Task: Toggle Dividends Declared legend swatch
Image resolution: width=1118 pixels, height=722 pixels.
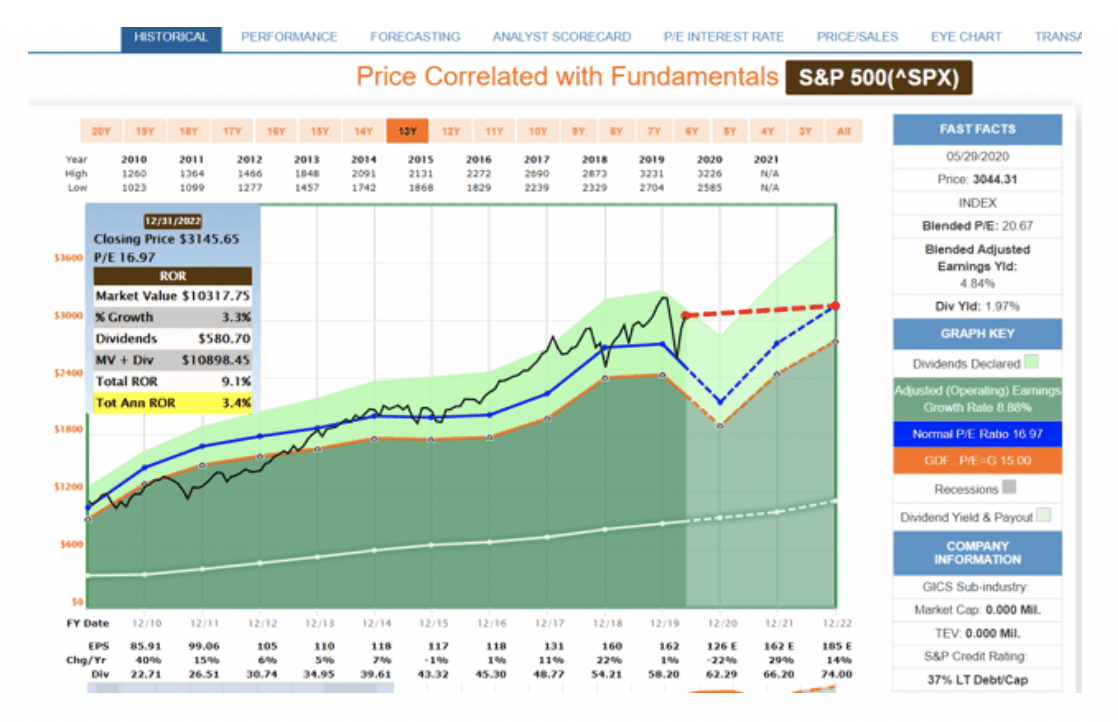Action: (x=1031, y=362)
